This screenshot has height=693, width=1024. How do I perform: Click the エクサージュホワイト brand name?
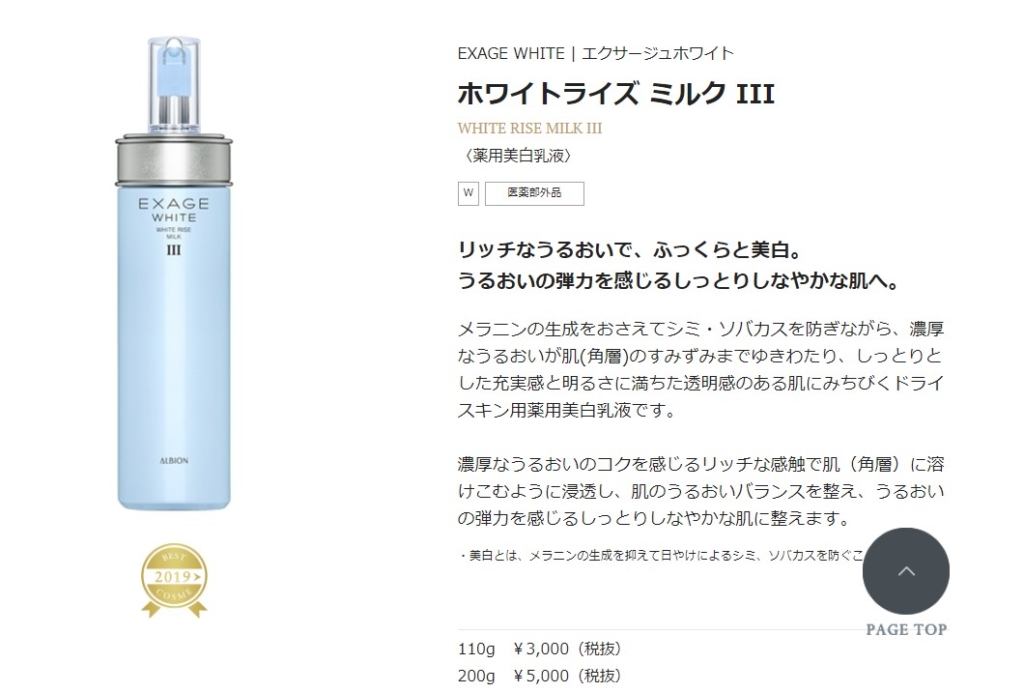click(x=658, y=53)
